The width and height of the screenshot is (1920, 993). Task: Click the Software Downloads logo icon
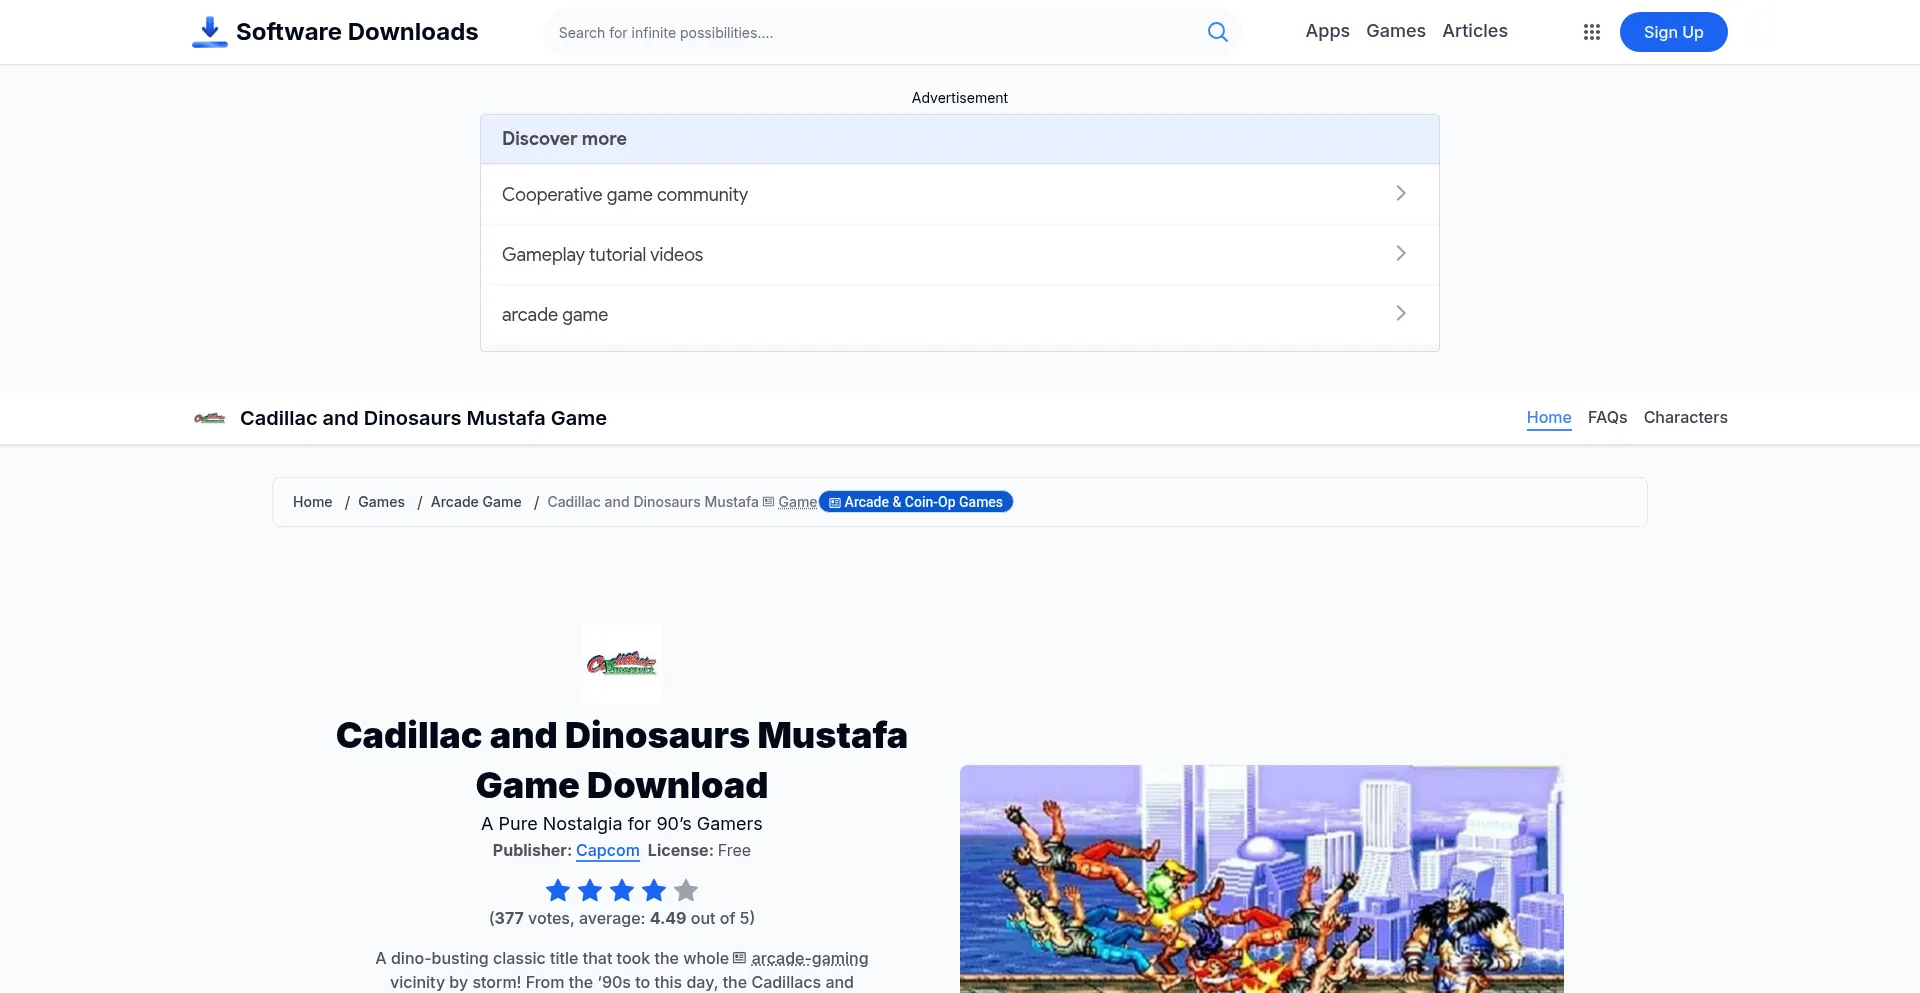coord(209,32)
